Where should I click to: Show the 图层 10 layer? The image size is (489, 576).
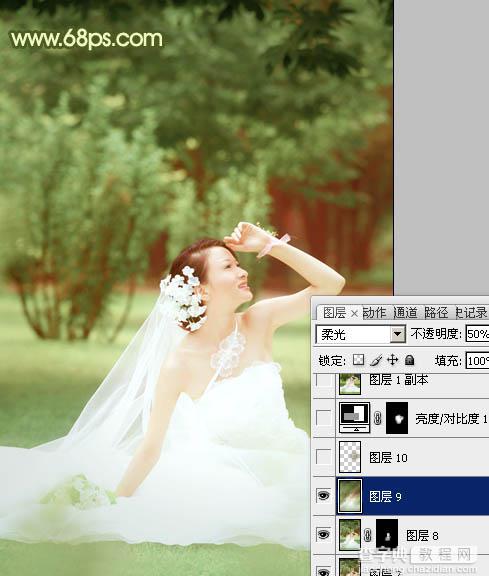324,457
